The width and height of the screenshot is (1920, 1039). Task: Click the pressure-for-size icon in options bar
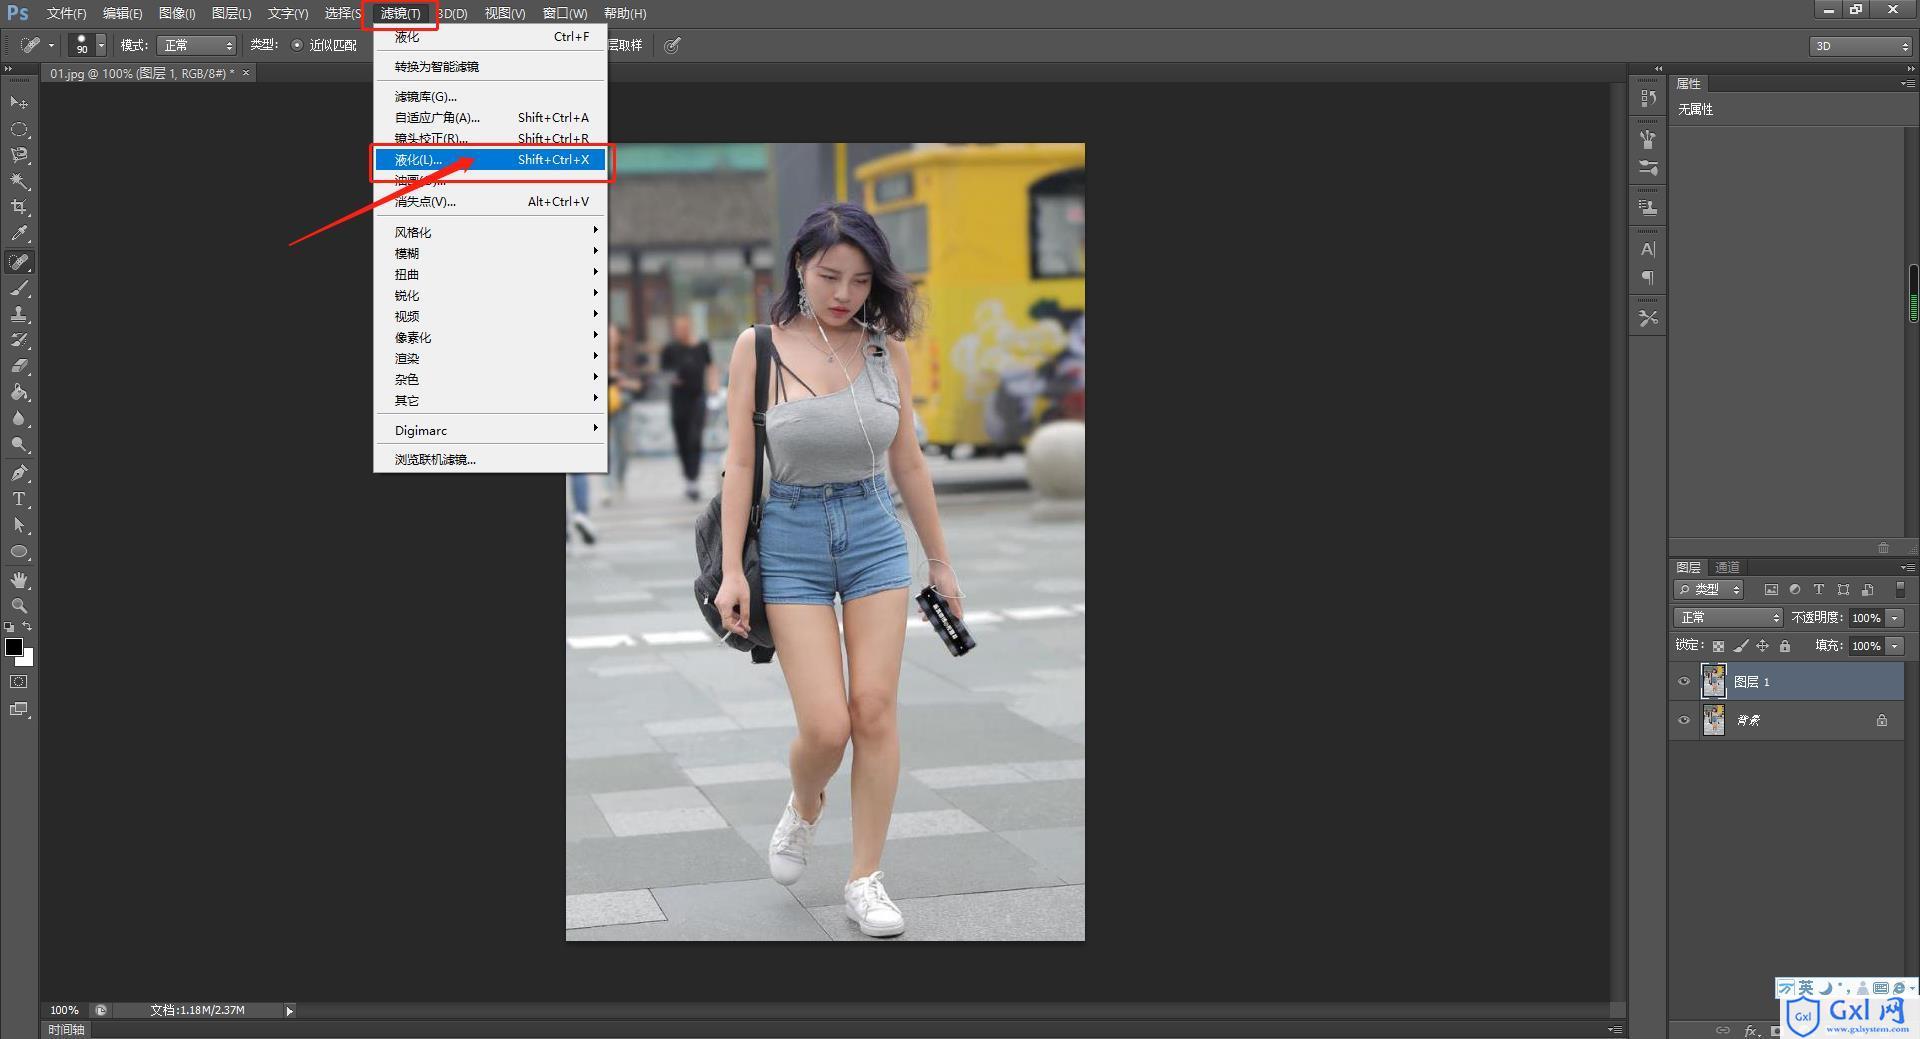pos(673,45)
